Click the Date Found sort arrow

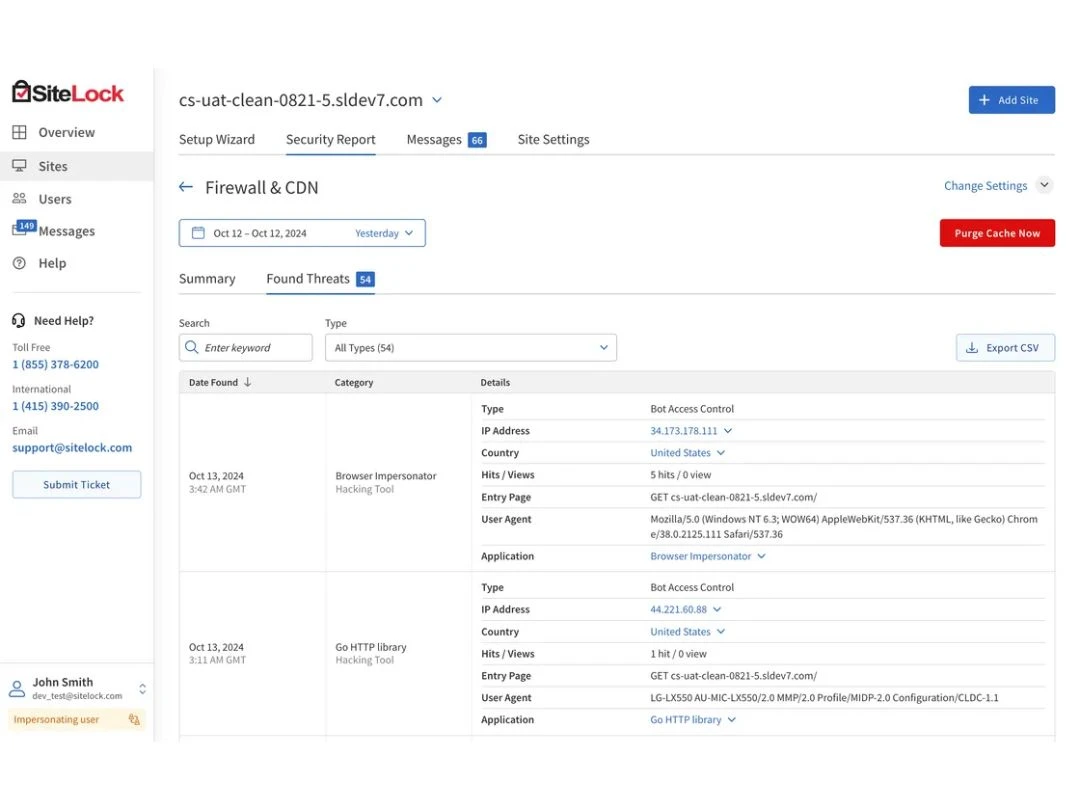click(x=247, y=382)
